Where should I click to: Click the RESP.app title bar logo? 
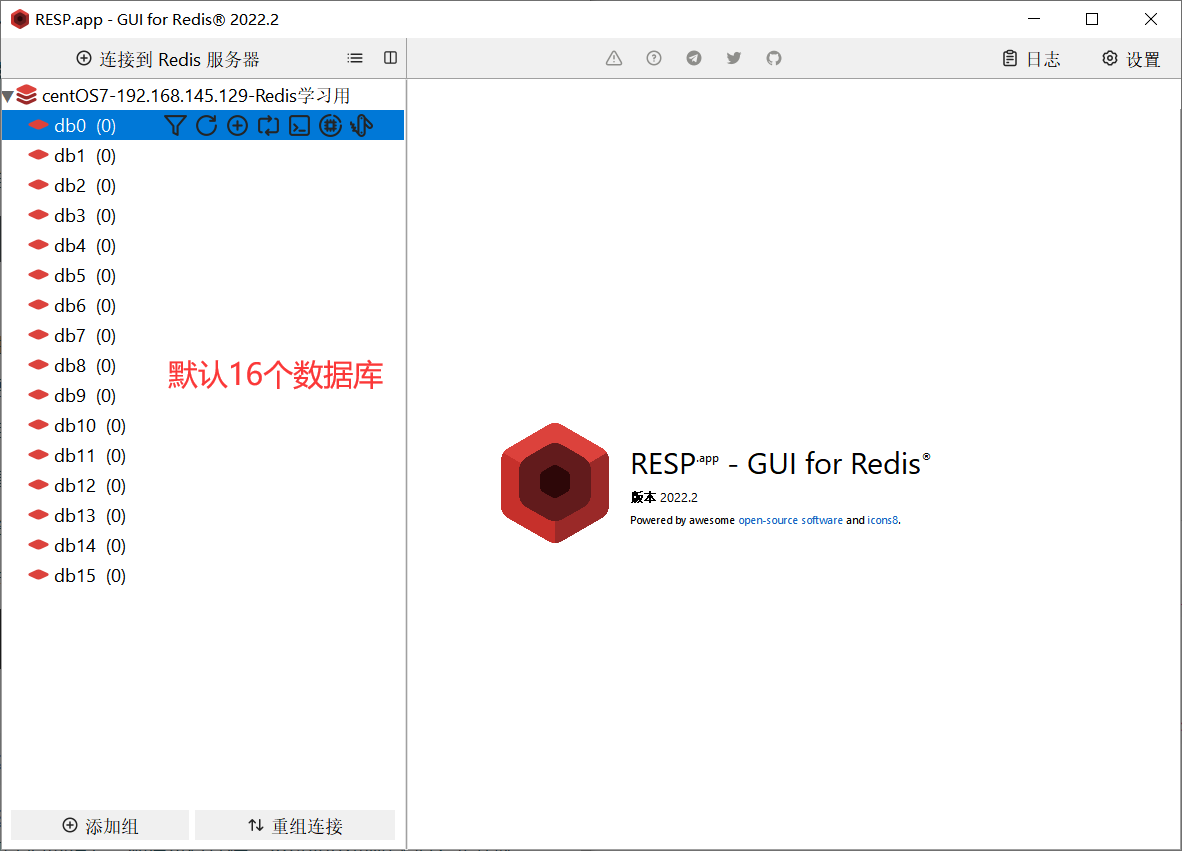click(20, 19)
